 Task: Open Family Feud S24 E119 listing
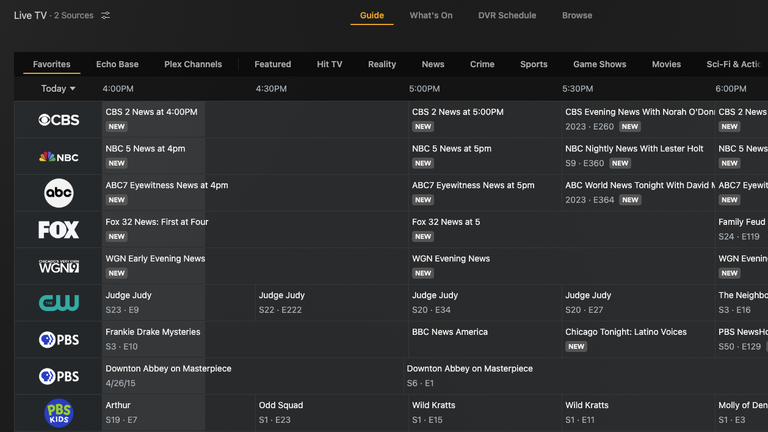point(742,230)
